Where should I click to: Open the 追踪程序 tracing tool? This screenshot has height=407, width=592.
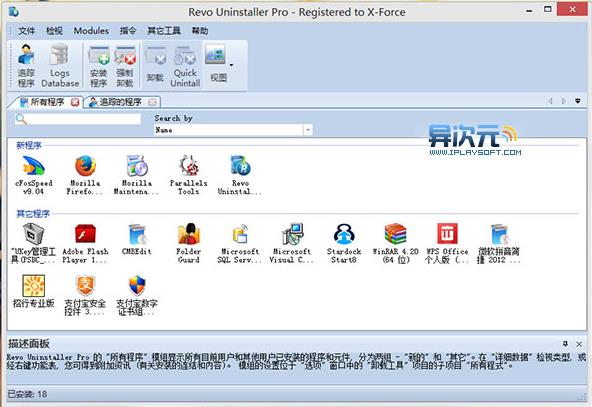click(26, 66)
